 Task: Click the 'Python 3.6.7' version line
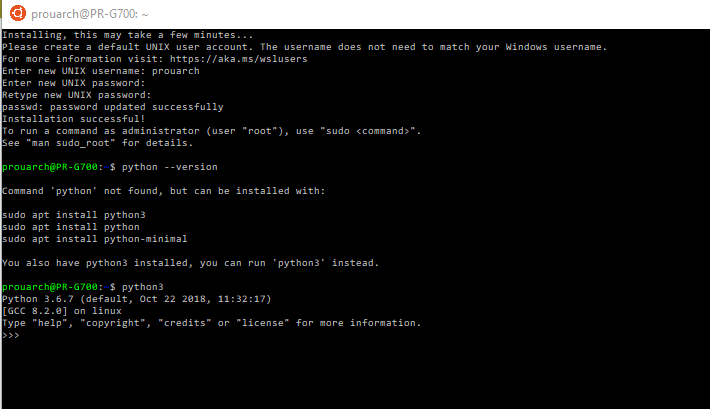136,299
